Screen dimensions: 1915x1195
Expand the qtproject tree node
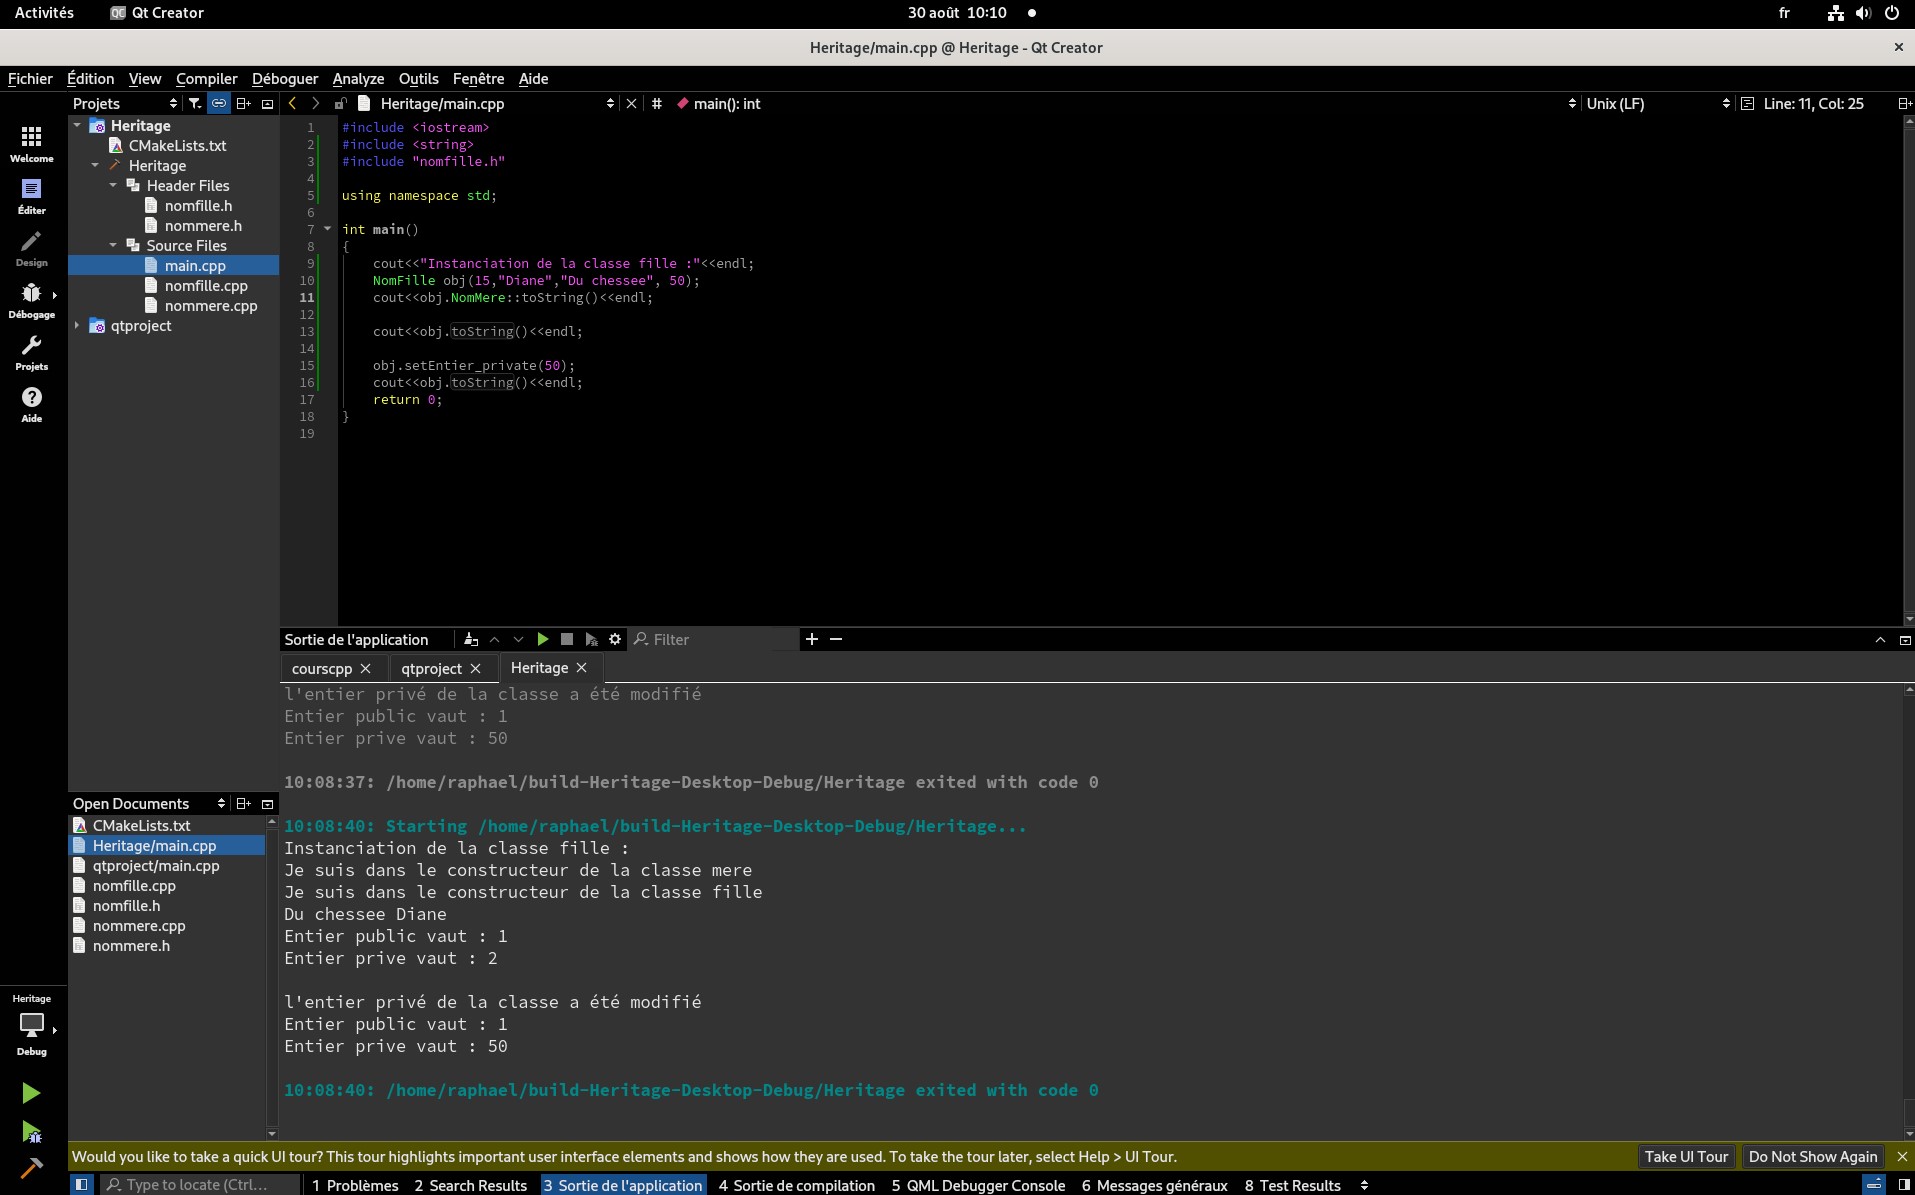77,325
